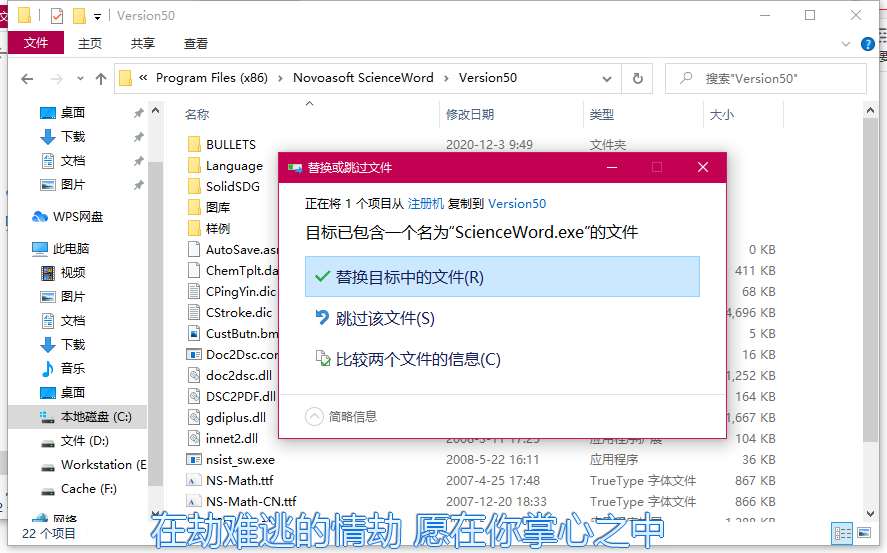Select the 图库 folder
Screen dimensions: 887x553
click(x=218, y=208)
